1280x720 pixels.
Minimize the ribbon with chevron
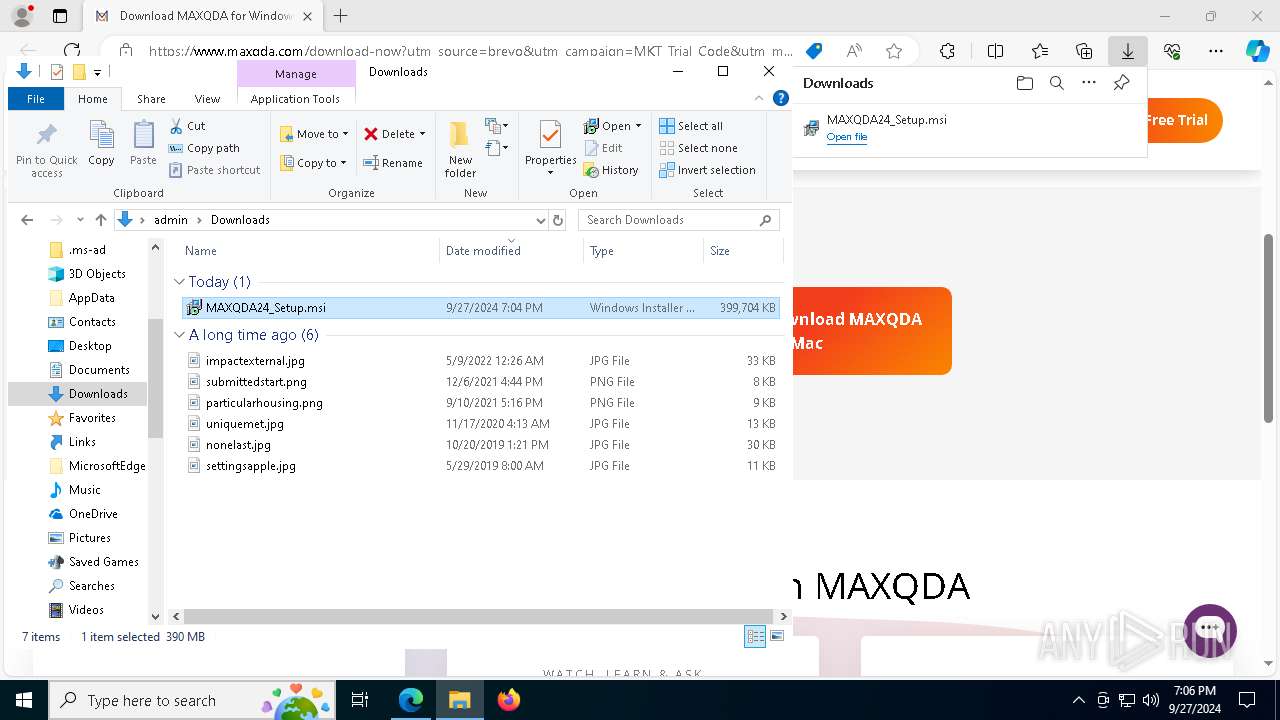click(x=761, y=98)
